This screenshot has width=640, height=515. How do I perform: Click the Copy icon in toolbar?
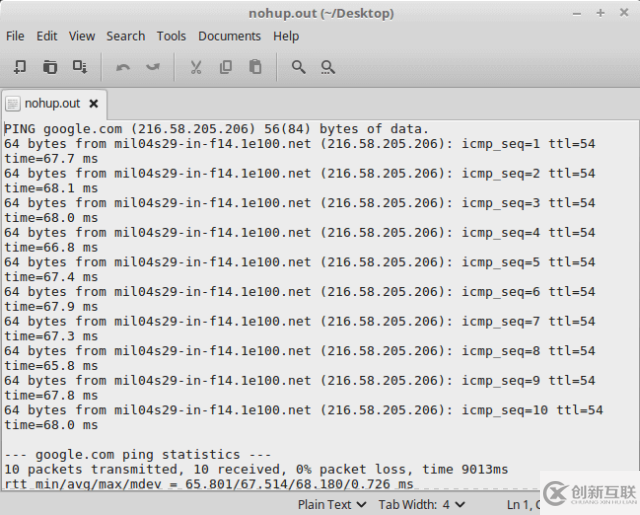226,67
